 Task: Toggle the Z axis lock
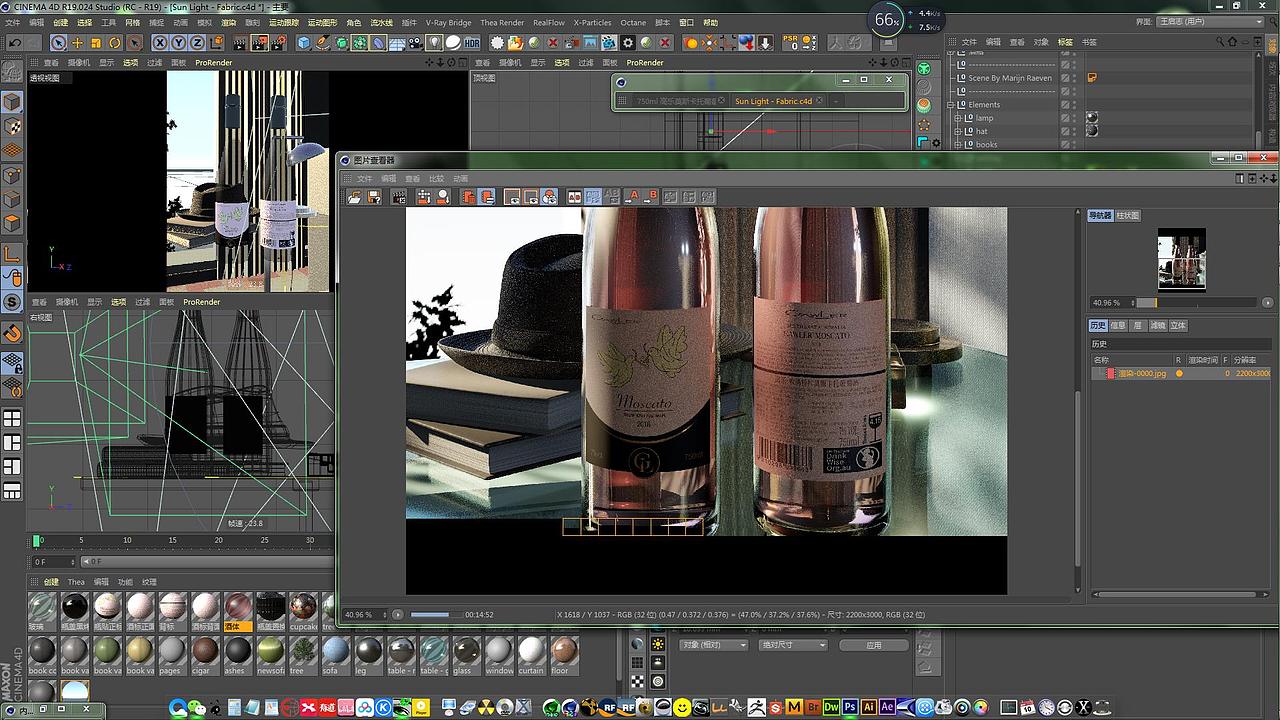pos(197,43)
